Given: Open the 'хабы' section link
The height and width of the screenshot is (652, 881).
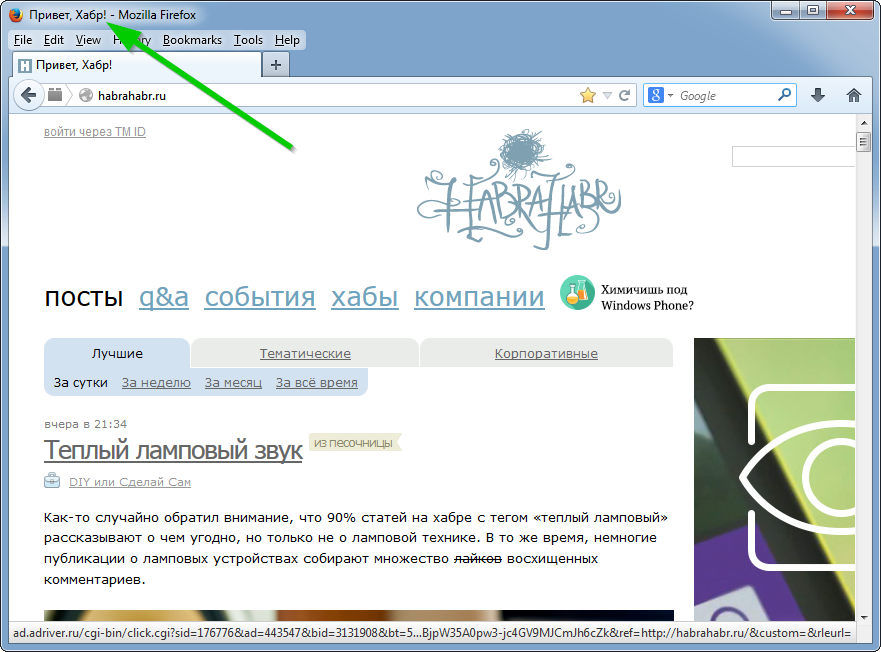Looking at the screenshot, I should 365,297.
